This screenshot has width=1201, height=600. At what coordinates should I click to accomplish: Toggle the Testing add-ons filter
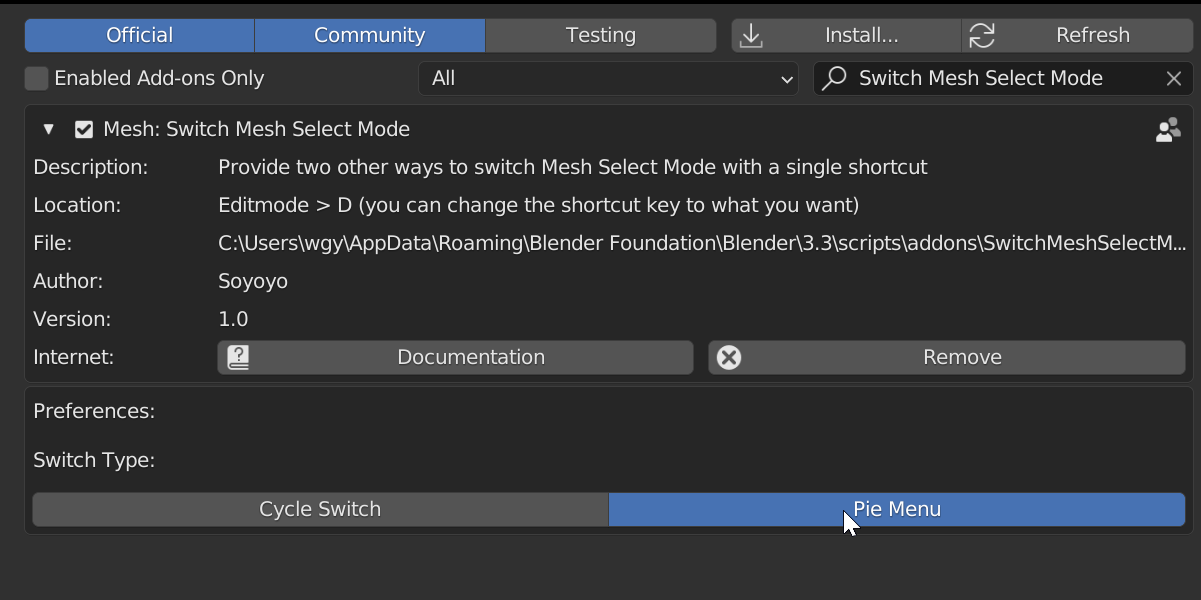coord(601,35)
